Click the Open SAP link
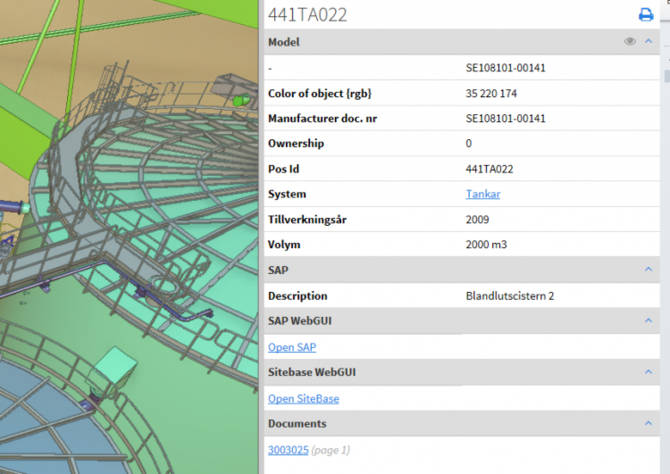This screenshot has height=474, width=670. click(x=292, y=347)
